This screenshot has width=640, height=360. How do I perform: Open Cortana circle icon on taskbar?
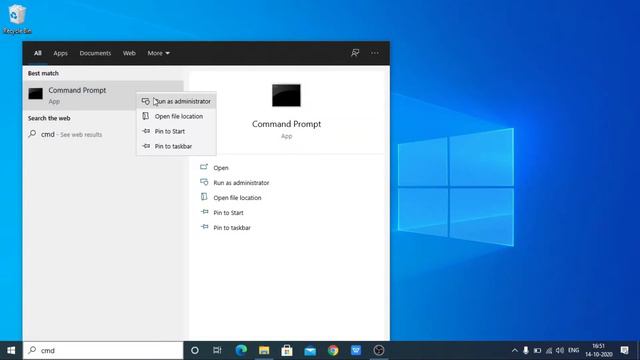195,350
